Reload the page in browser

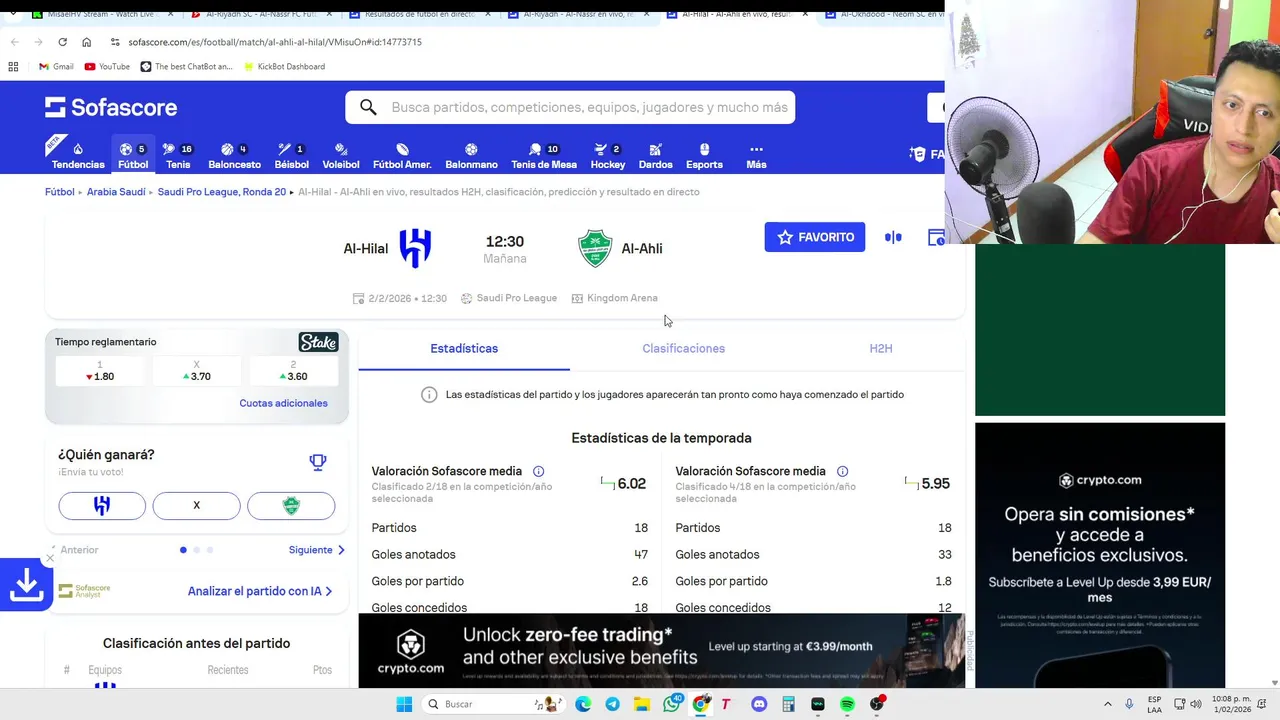coord(62,42)
